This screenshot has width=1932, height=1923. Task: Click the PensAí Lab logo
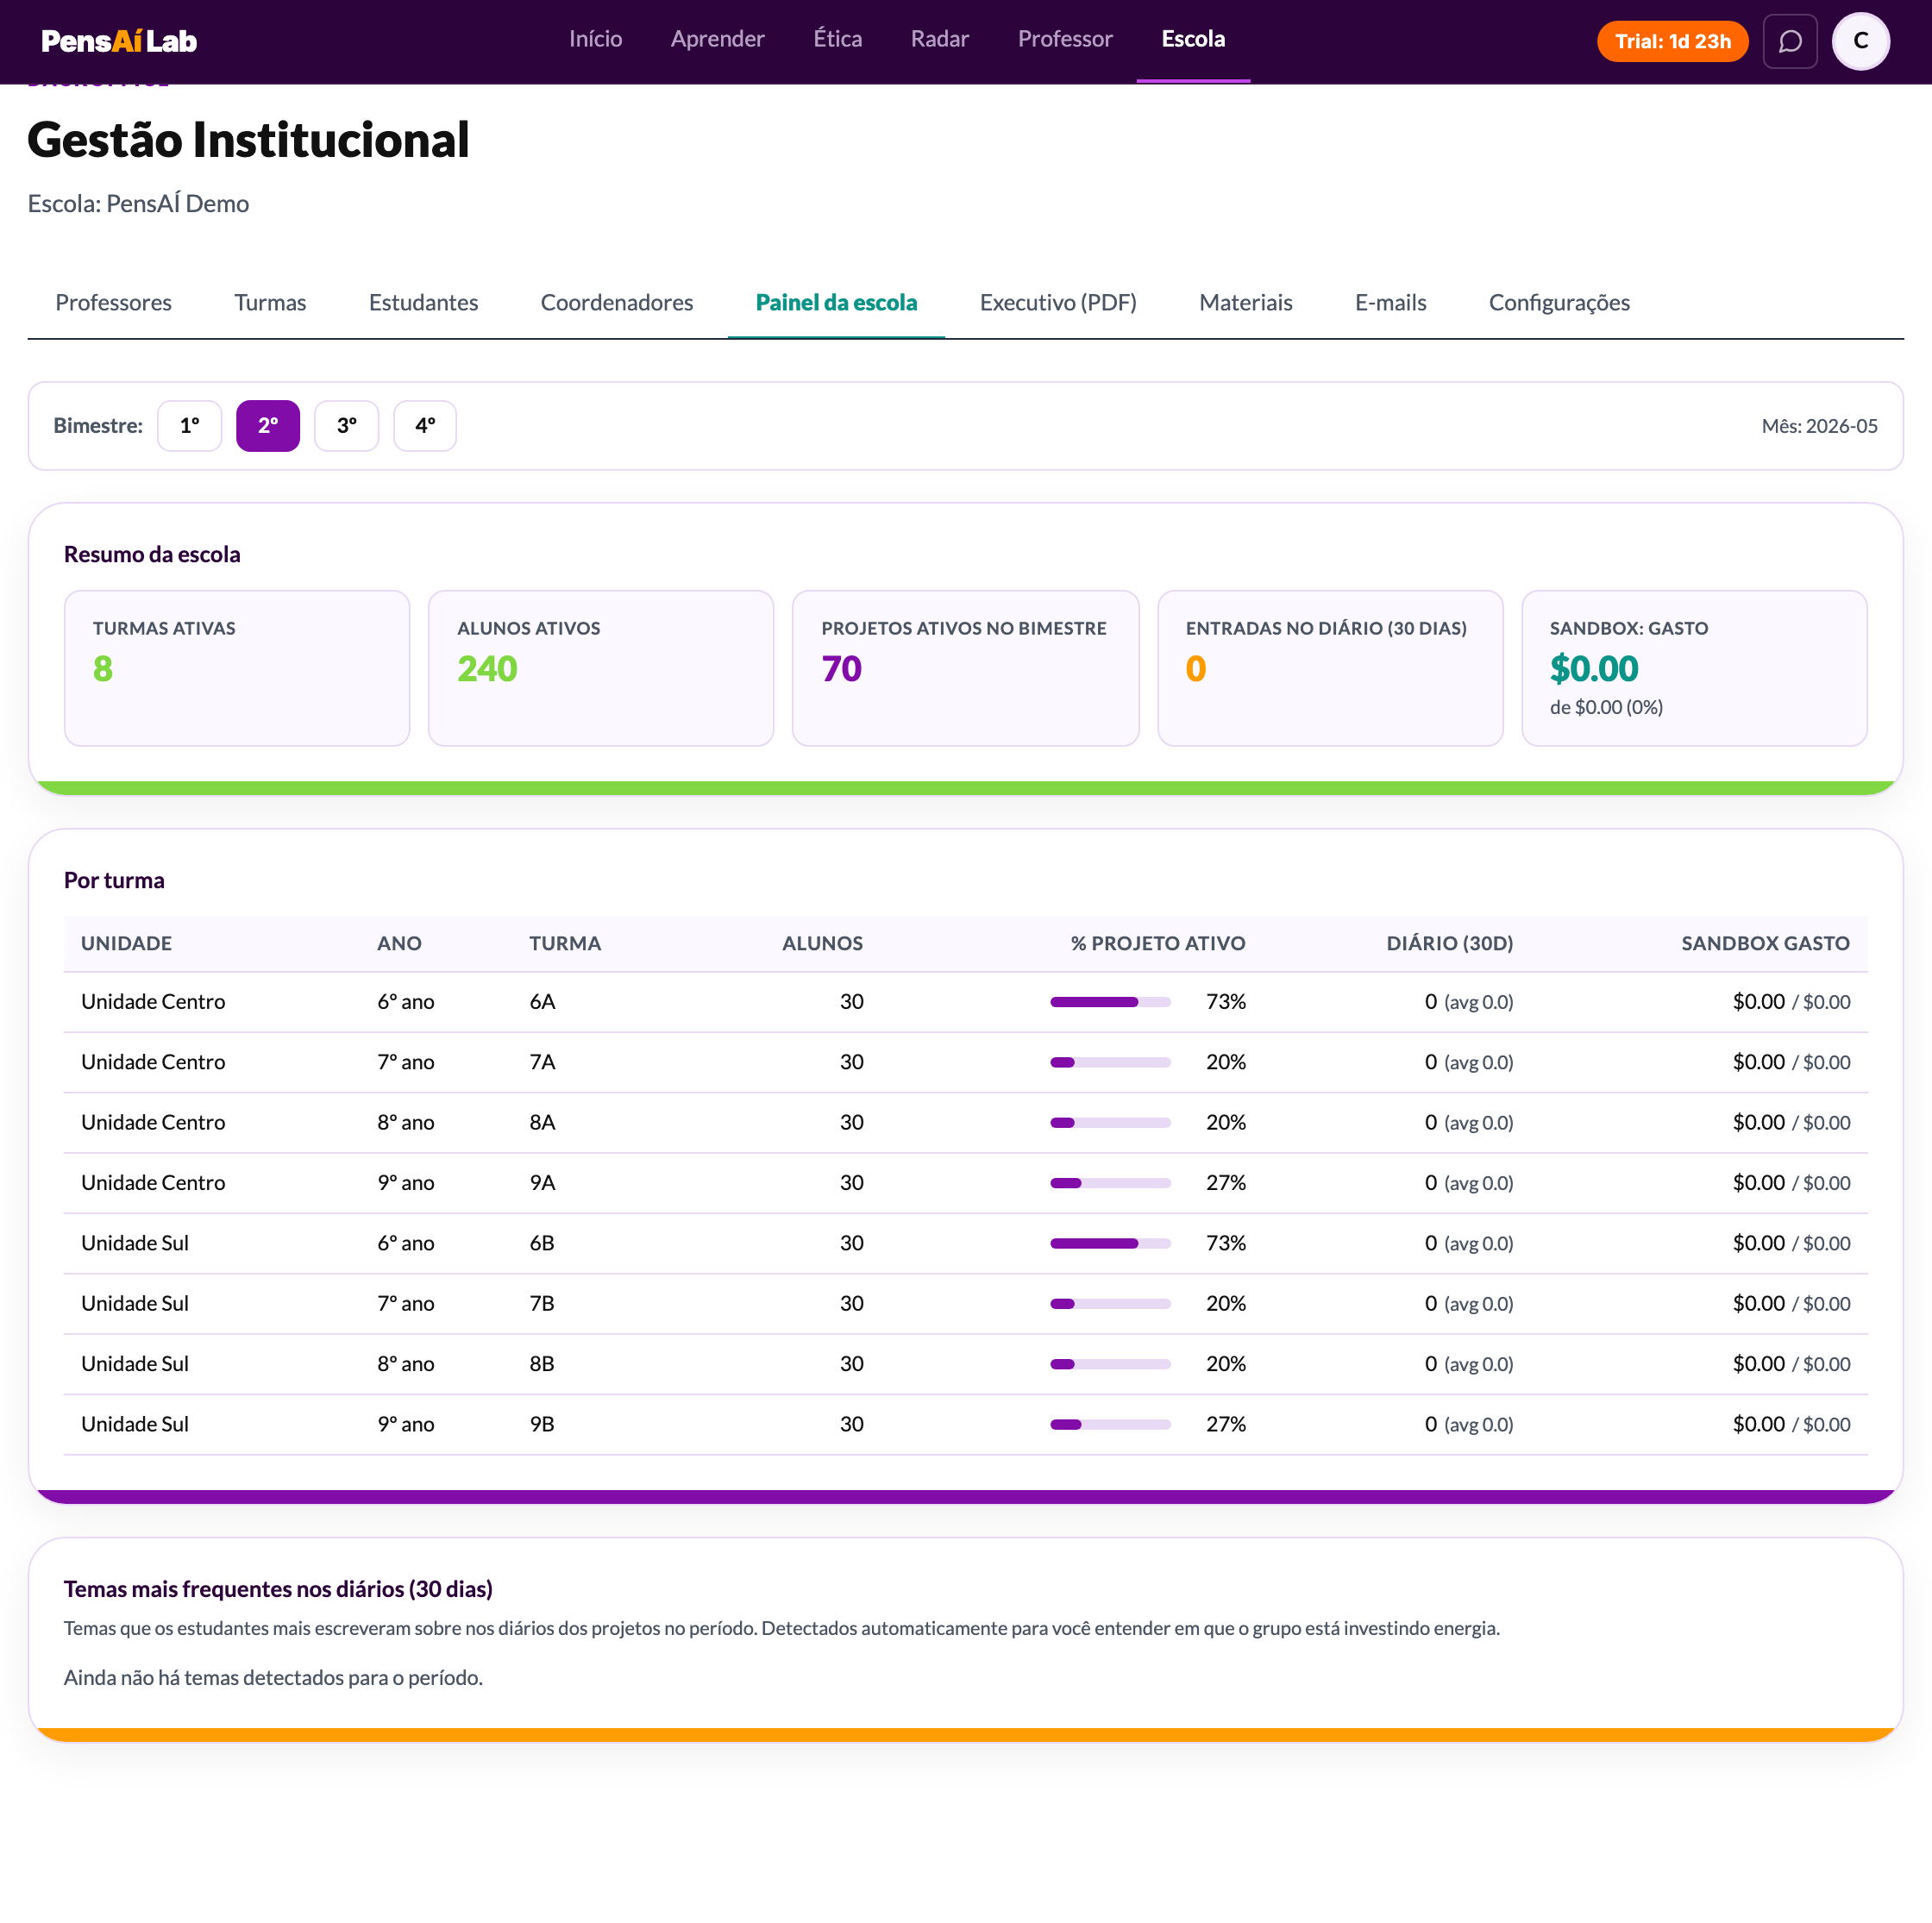pos(119,41)
